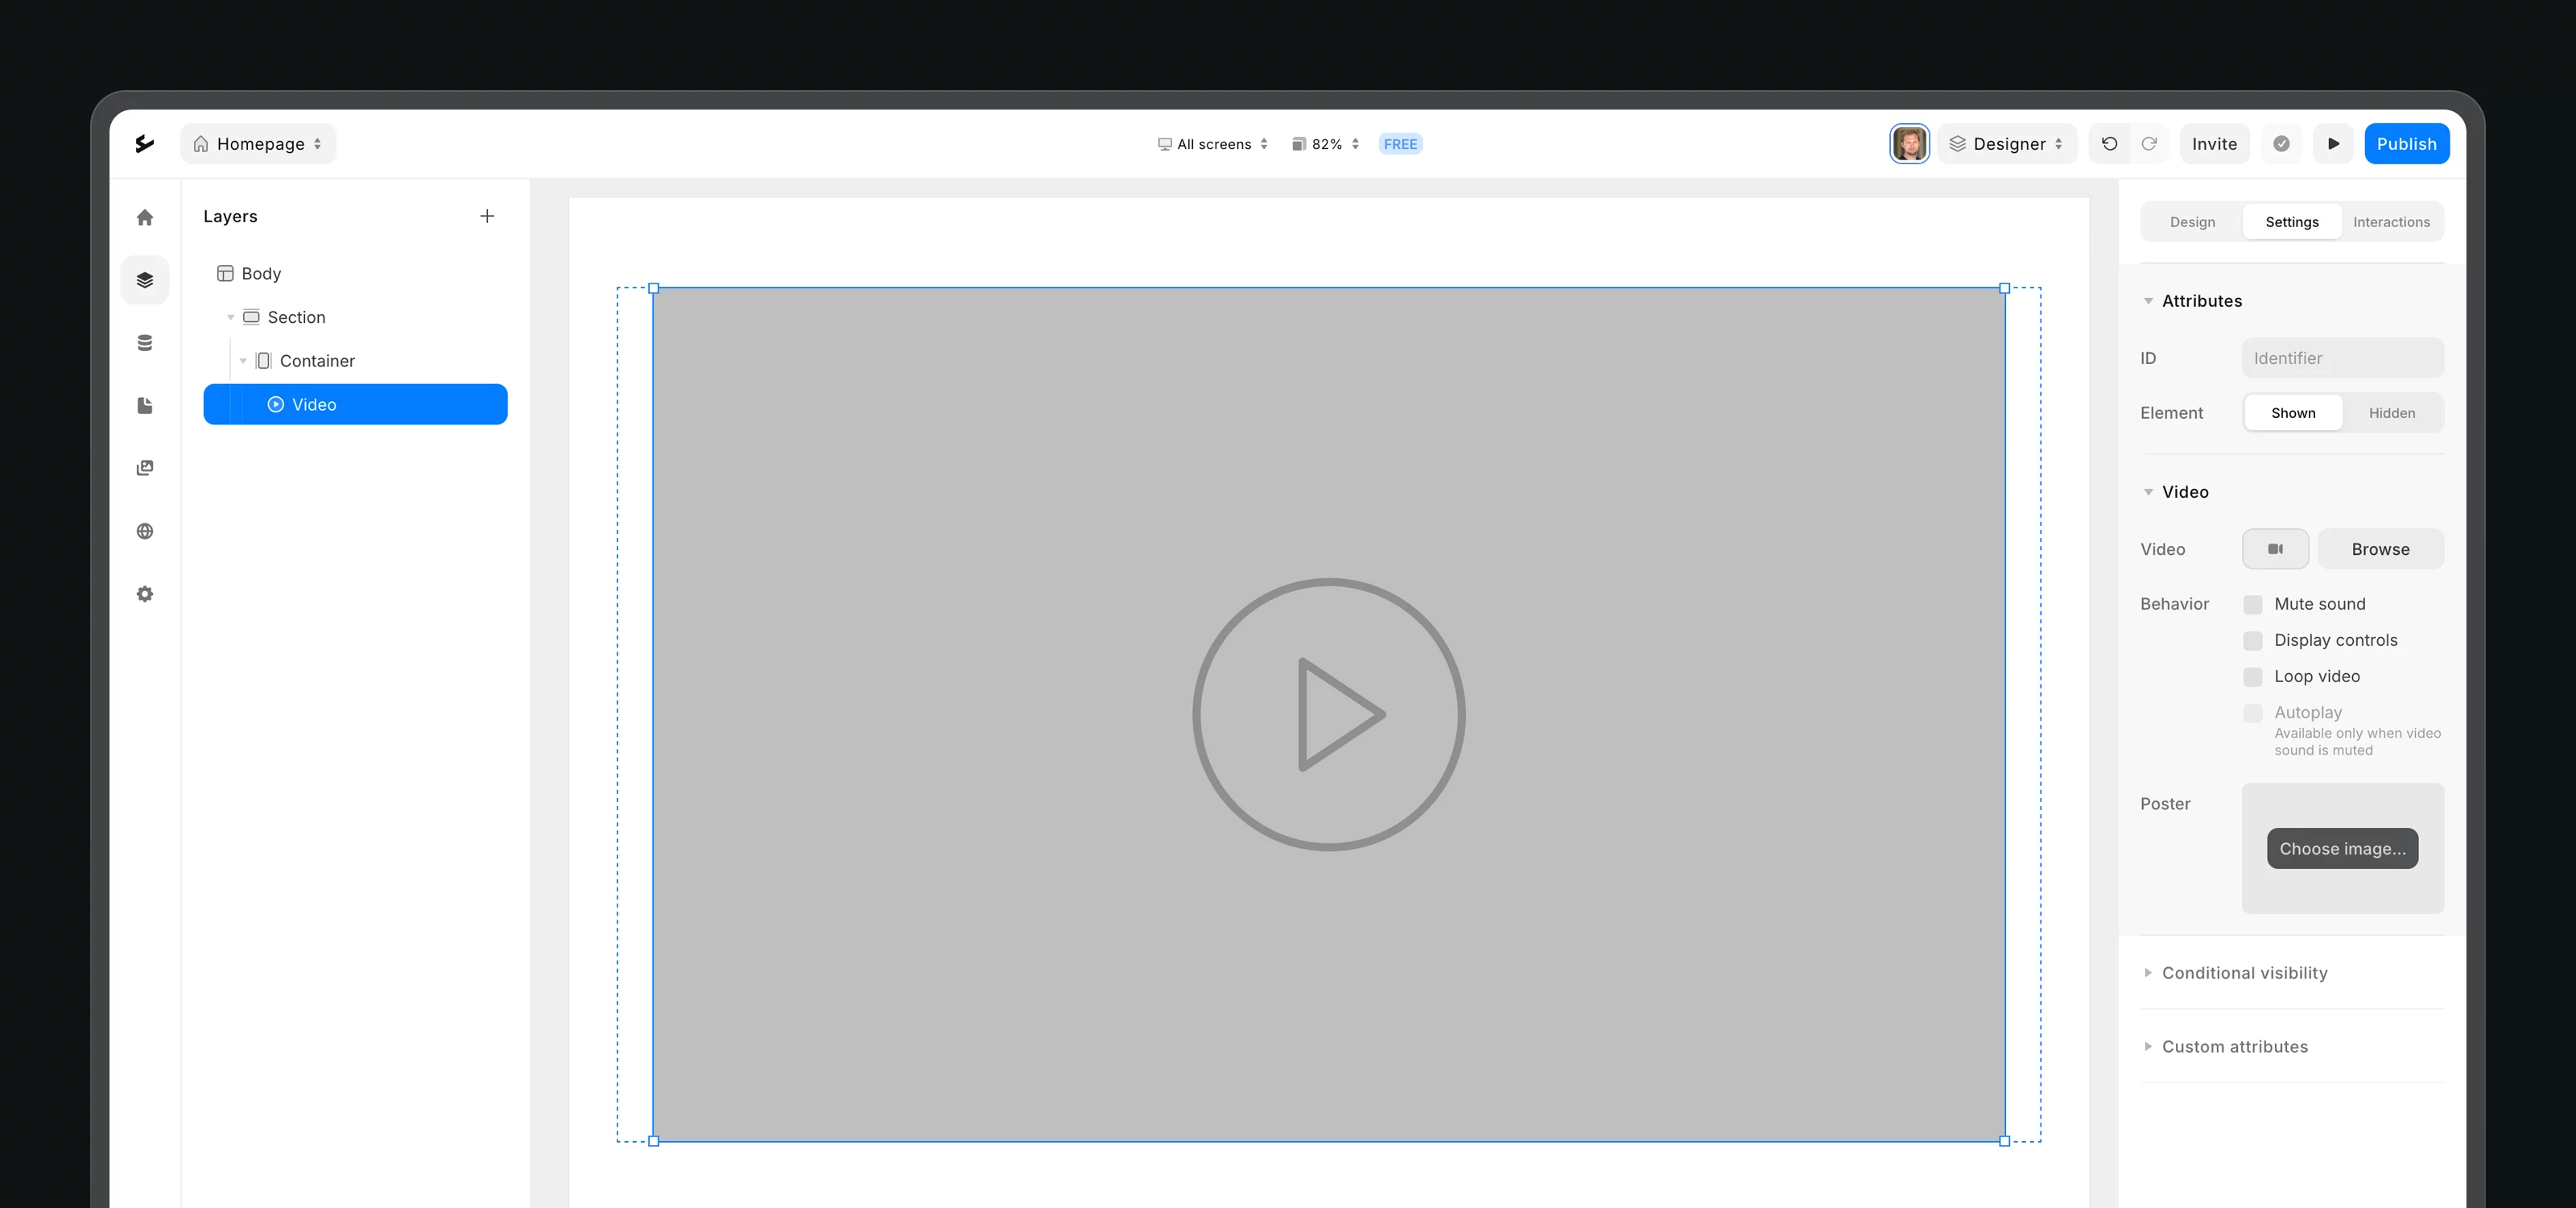
Task: Click the Pages panel icon in sidebar
Action: [145, 404]
